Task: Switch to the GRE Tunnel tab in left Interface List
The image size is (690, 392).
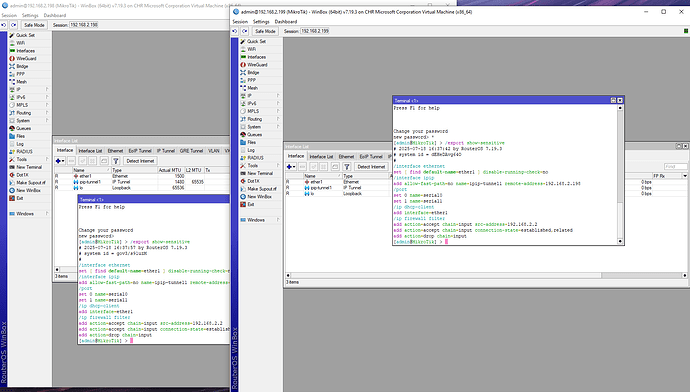Action: click(191, 150)
